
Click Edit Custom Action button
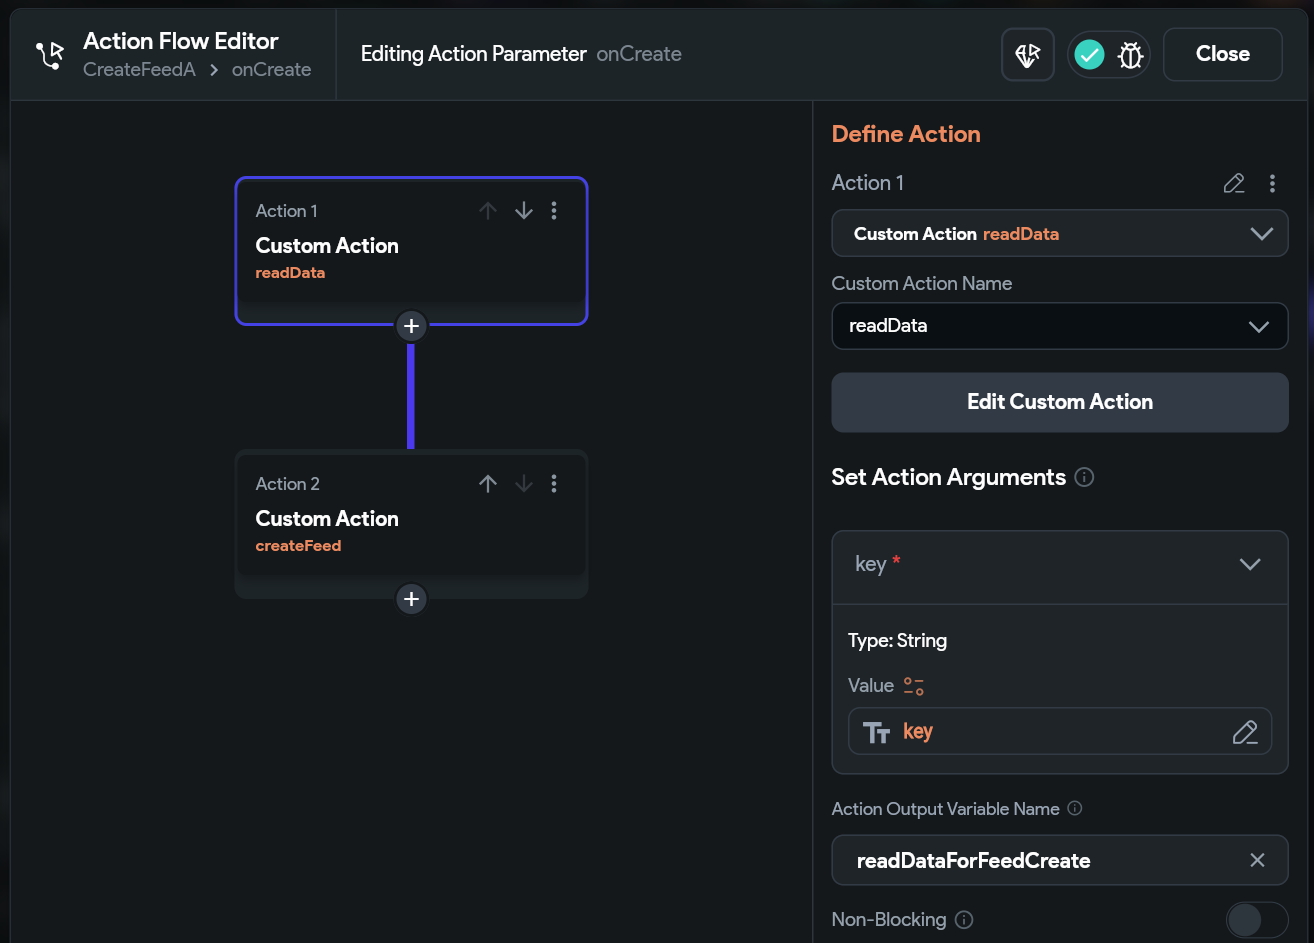(1060, 402)
